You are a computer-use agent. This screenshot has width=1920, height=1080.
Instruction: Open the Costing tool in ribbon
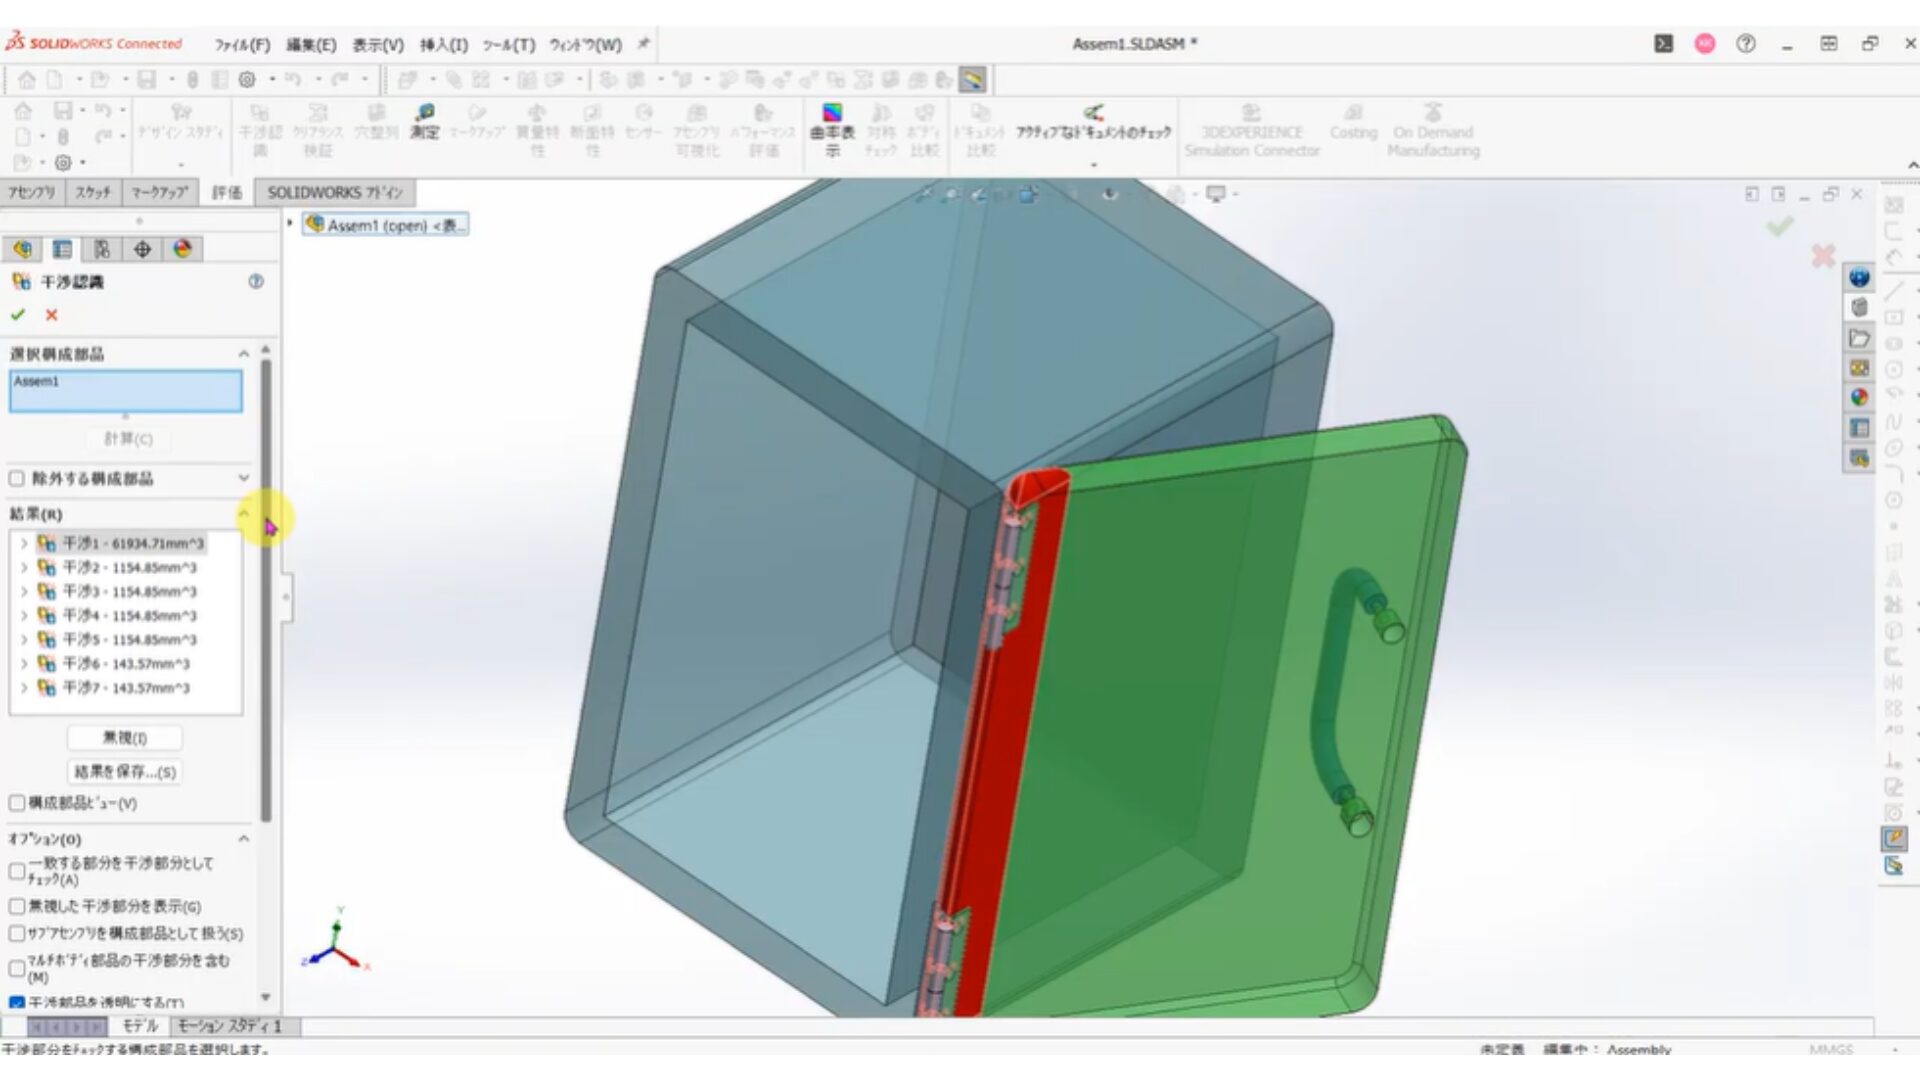pos(1353,122)
